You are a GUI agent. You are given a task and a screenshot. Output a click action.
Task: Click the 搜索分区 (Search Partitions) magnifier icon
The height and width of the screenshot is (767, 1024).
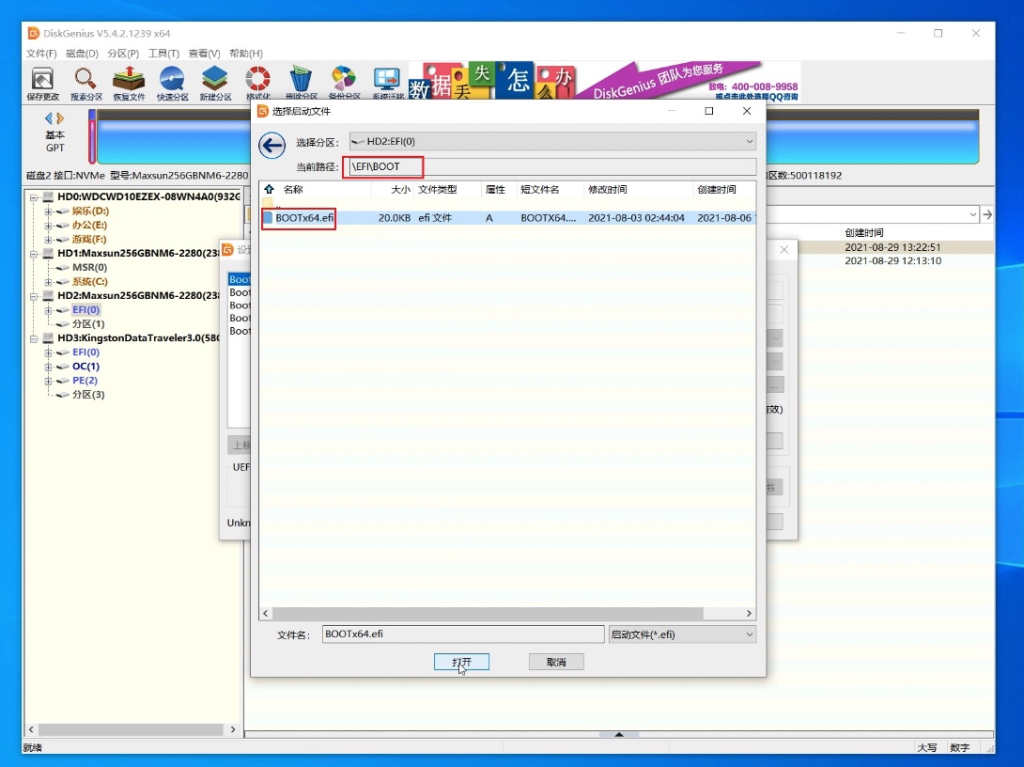click(86, 82)
